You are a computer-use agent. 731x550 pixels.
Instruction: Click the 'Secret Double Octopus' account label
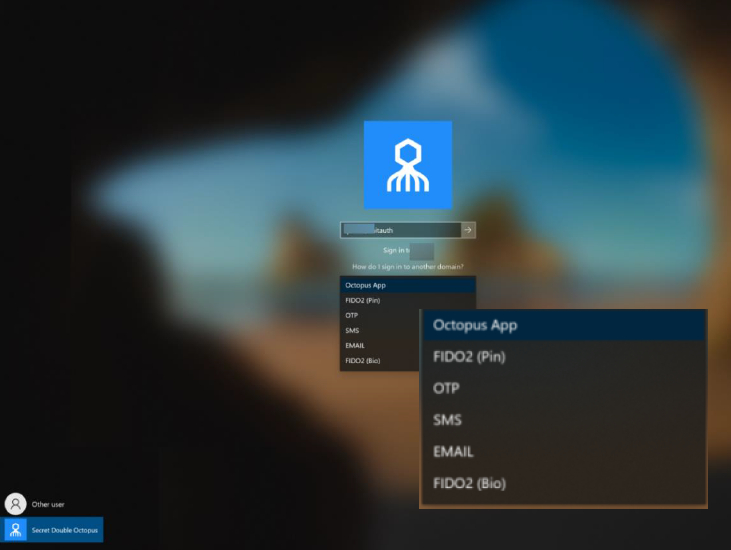point(65,530)
